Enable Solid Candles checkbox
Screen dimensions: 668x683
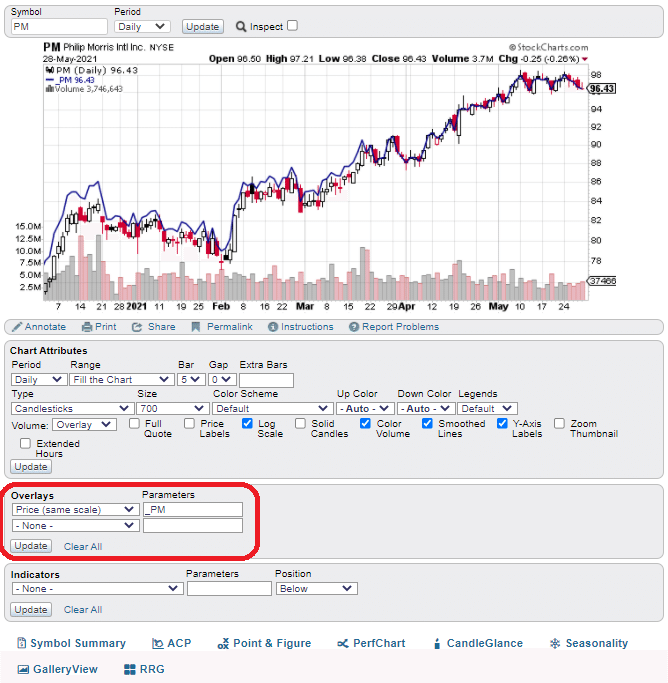click(300, 423)
